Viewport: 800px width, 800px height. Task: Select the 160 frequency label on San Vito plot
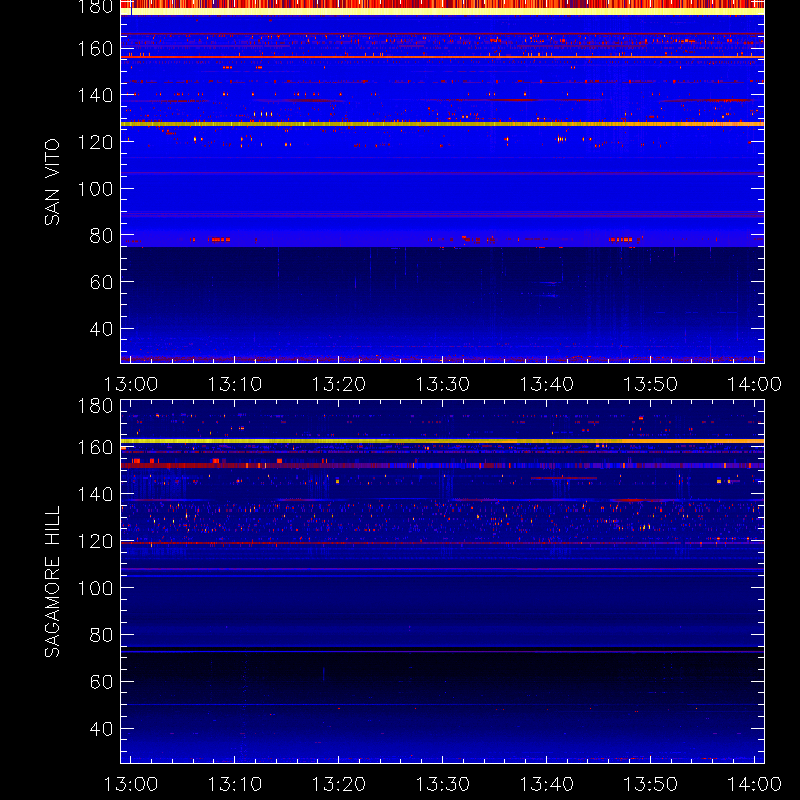(x=95, y=49)
